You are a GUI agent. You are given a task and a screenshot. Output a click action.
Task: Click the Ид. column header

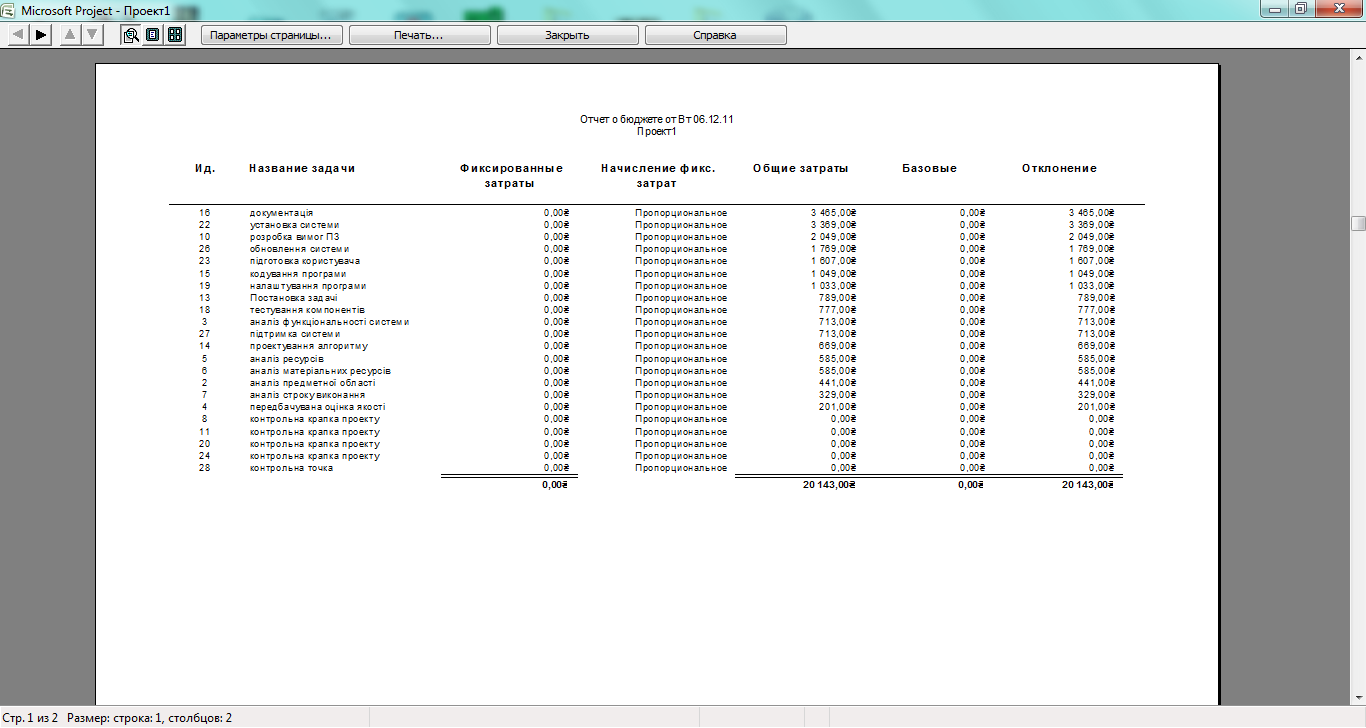(205, 168)
